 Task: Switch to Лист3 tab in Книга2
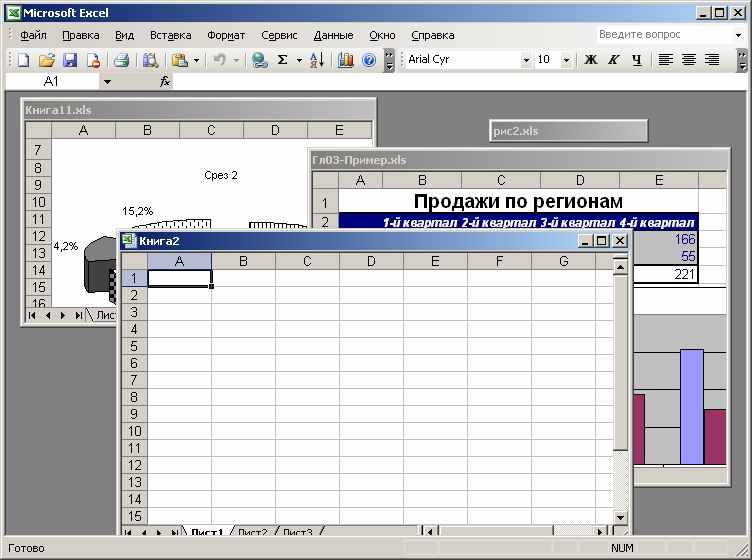click(297, 531)
